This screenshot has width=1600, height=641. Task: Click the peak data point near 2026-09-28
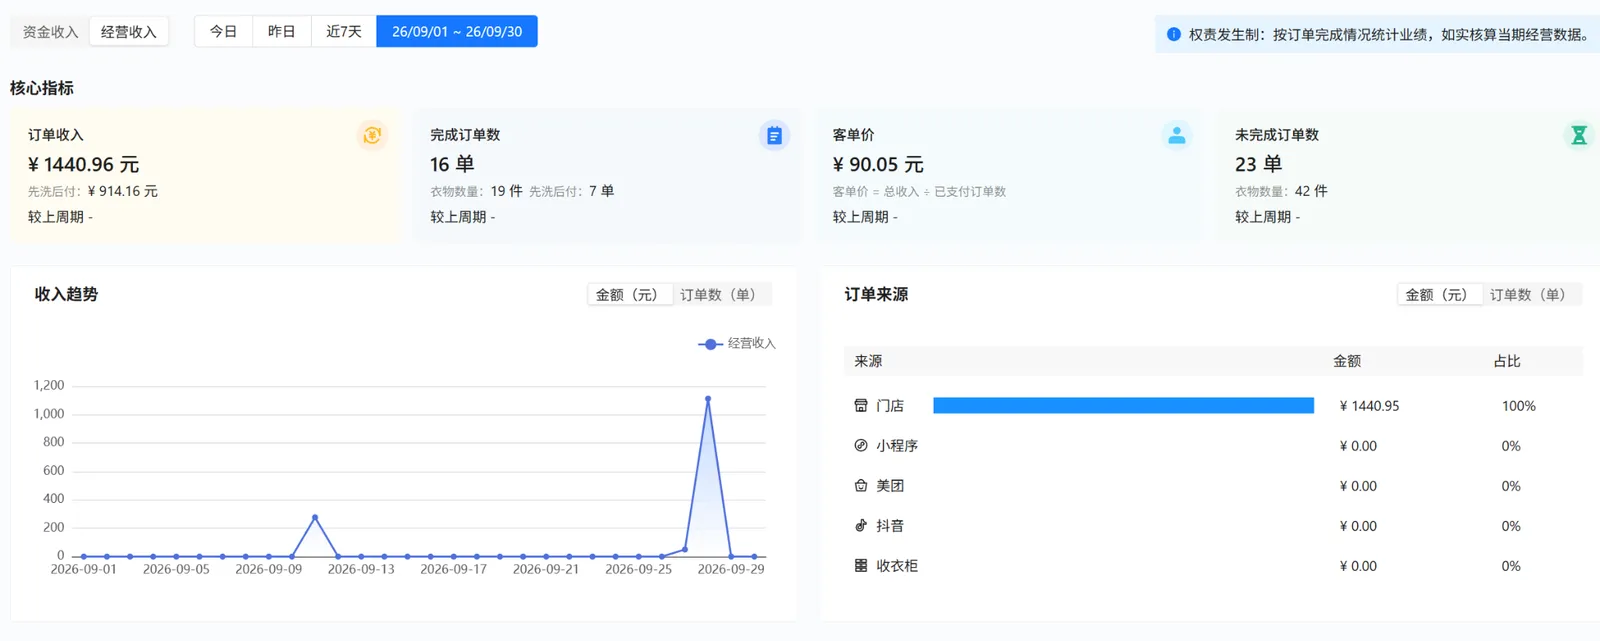coord(708,399)
